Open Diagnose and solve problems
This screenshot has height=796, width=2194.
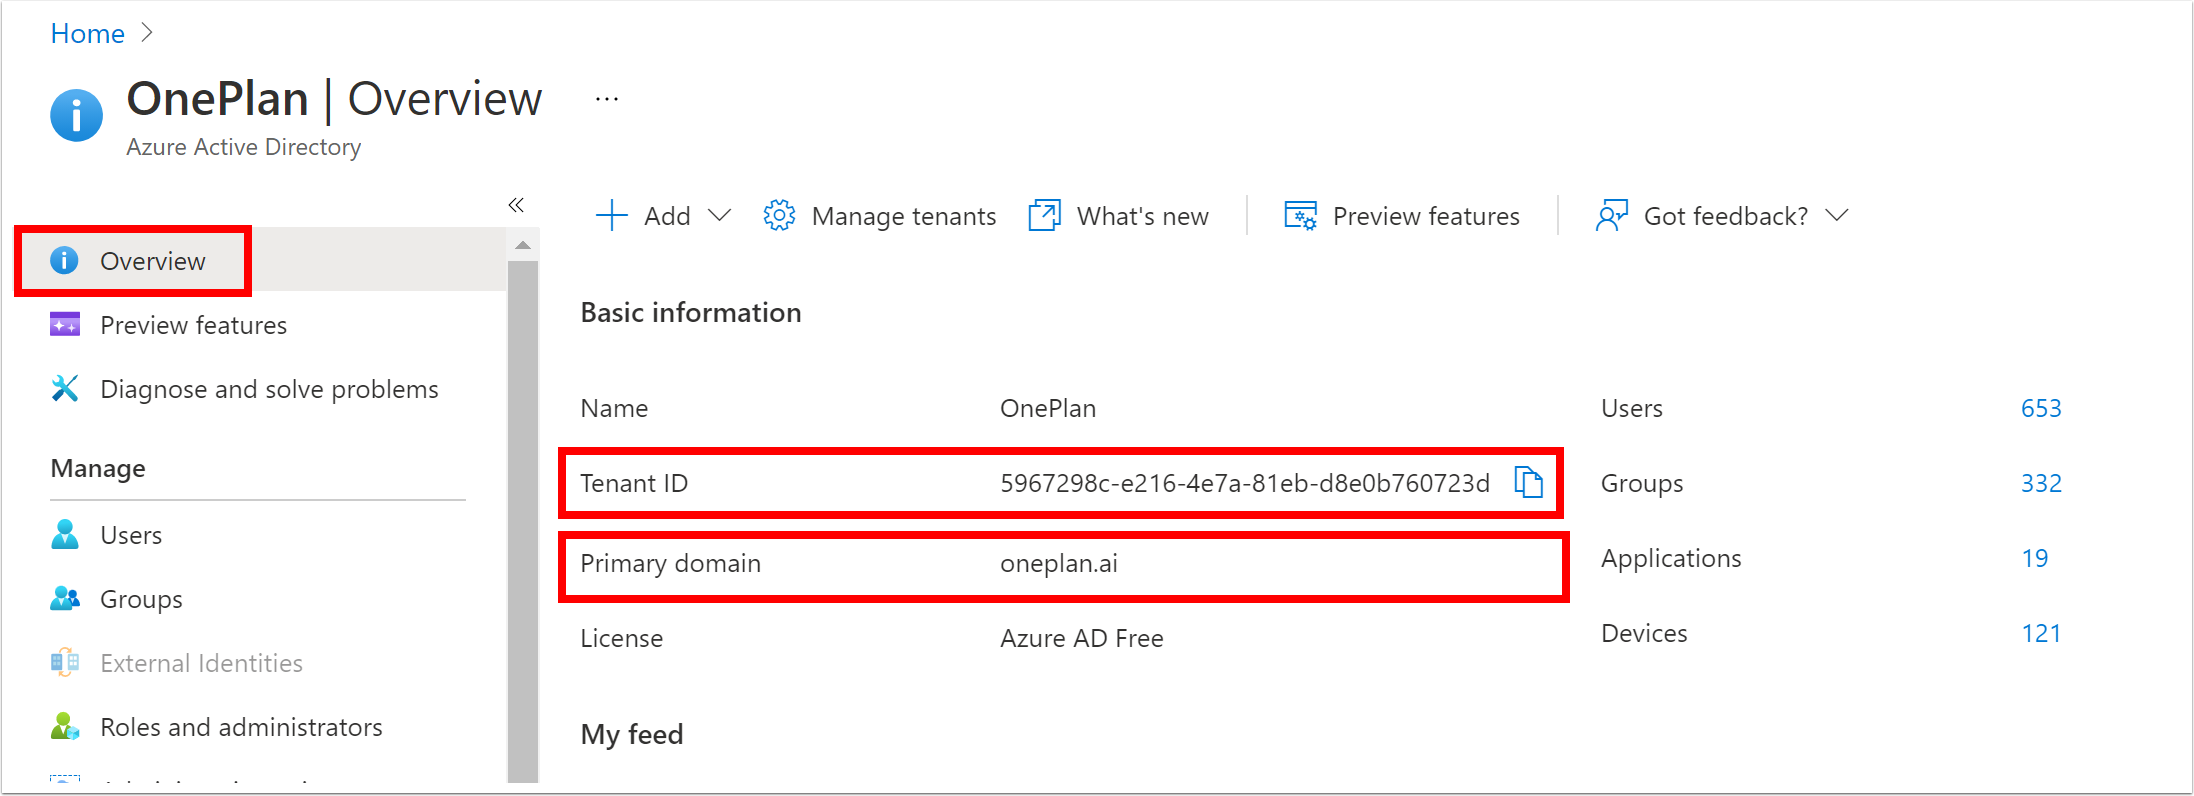(x=269, y=389)
